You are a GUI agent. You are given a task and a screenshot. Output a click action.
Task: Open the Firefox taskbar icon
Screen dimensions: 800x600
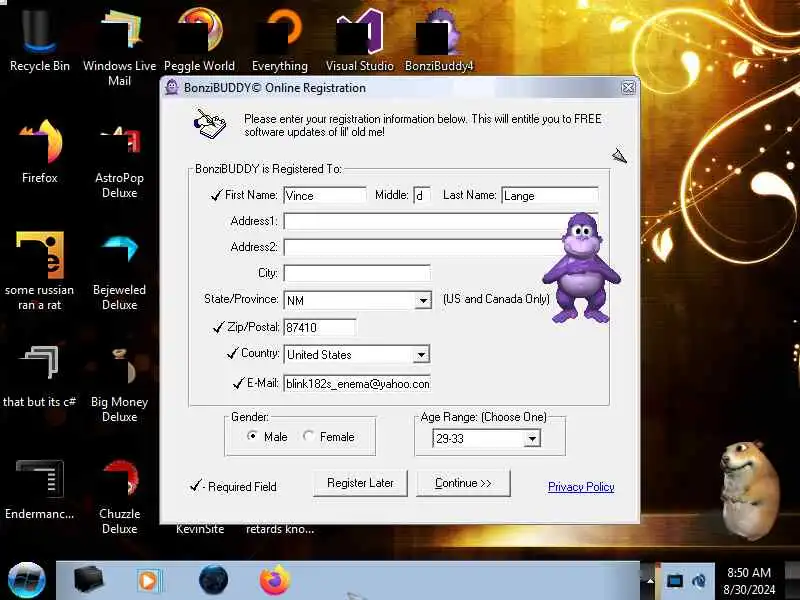(274, 580)
